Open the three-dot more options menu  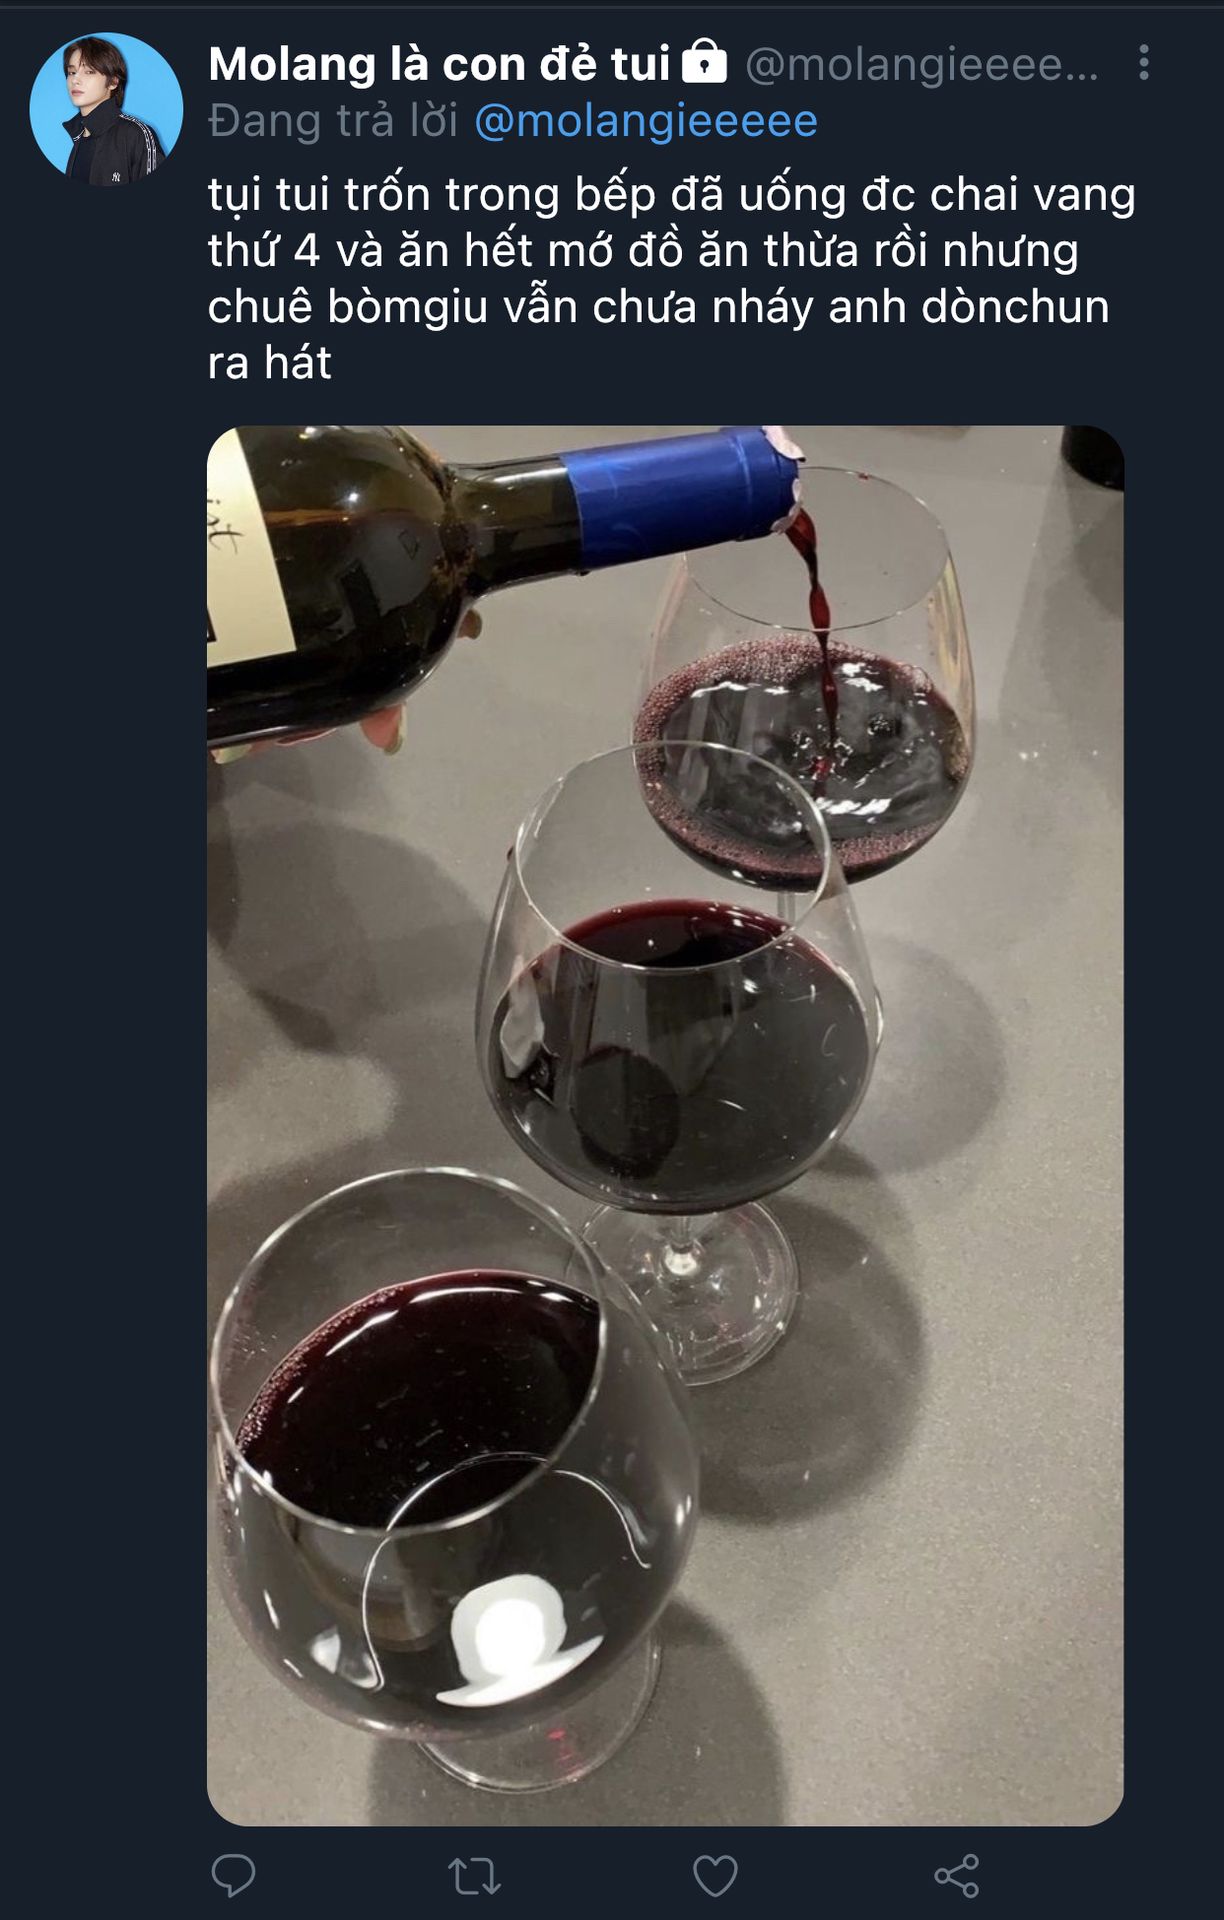click(1144, 63)
